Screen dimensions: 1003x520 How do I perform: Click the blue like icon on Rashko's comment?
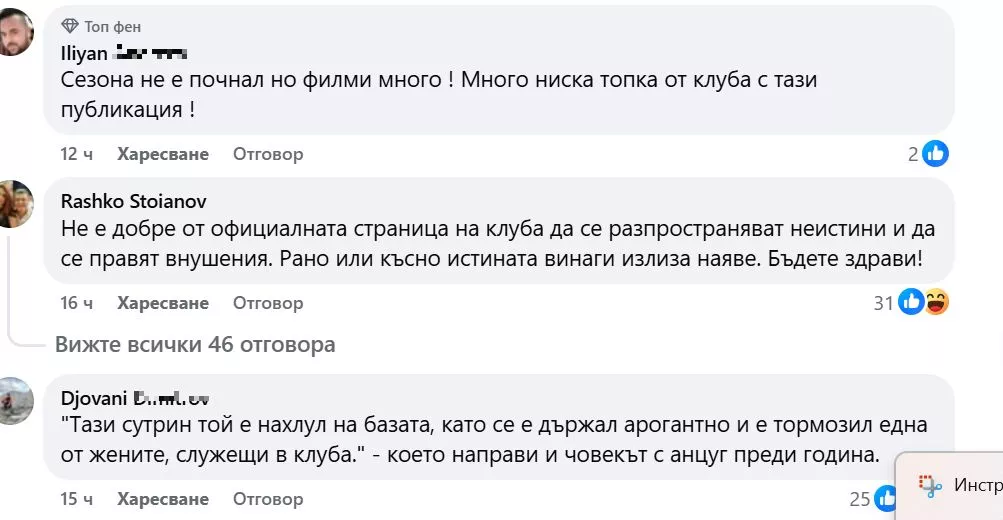tap(911, 302)
